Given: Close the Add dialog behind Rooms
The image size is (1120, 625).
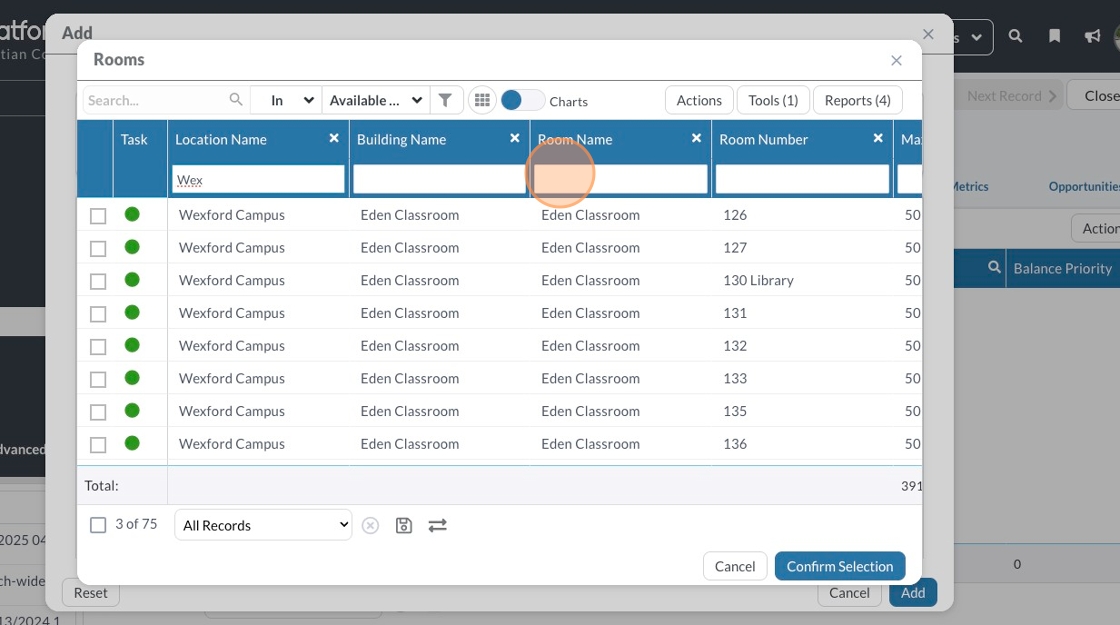Looking at the screenshot, I should (x=928, y=34).
